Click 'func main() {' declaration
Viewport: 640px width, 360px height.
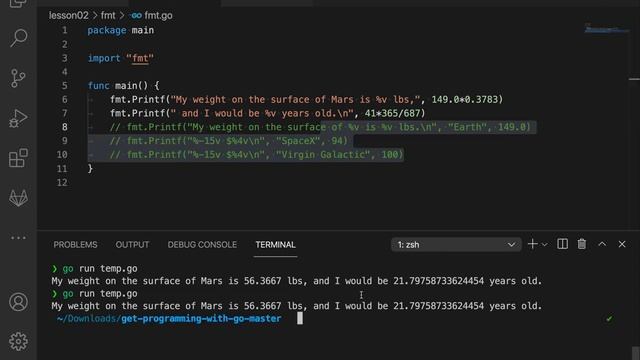pos(124,86)
